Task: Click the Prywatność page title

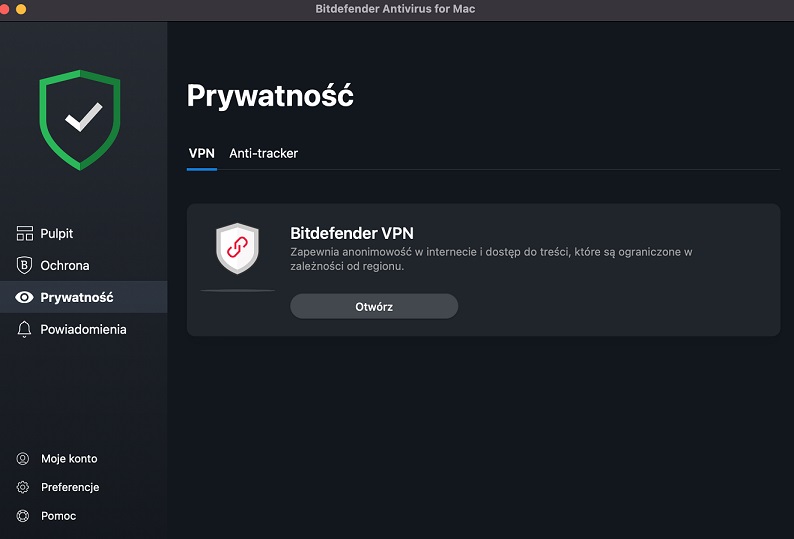Action: click(270, 95)
